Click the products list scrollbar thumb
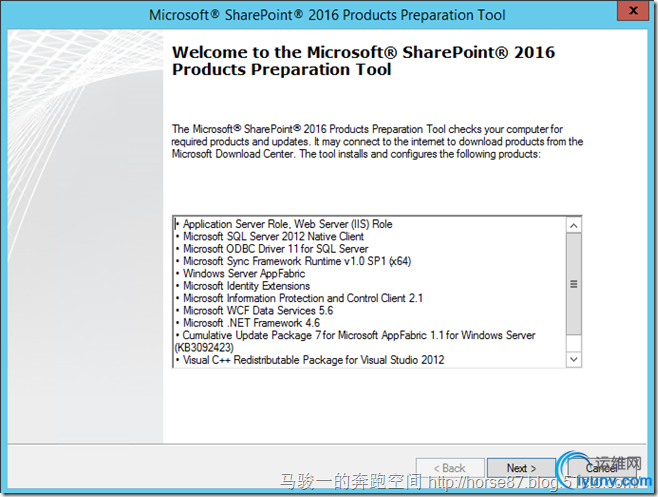Image resolution: width=658 pixels, height=497 pixels. pos(574,284)
